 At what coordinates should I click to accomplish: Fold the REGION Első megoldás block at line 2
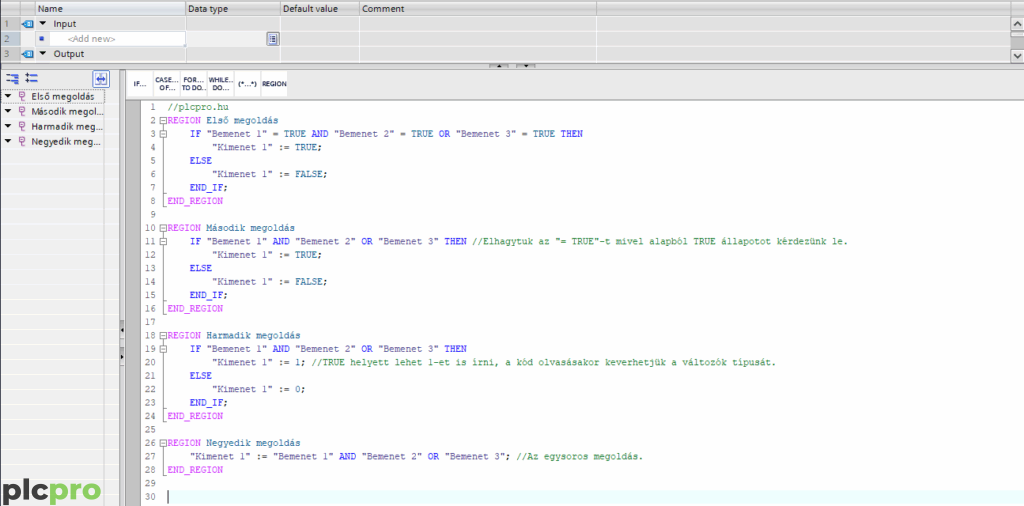click(x=163, y=120)
